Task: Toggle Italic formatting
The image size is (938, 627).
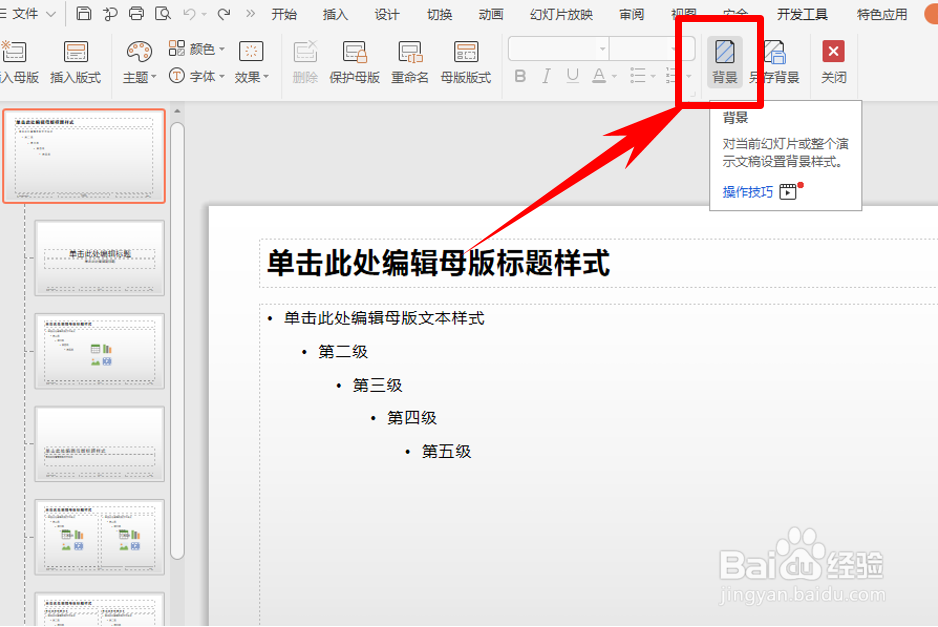Action: [546, 76]
